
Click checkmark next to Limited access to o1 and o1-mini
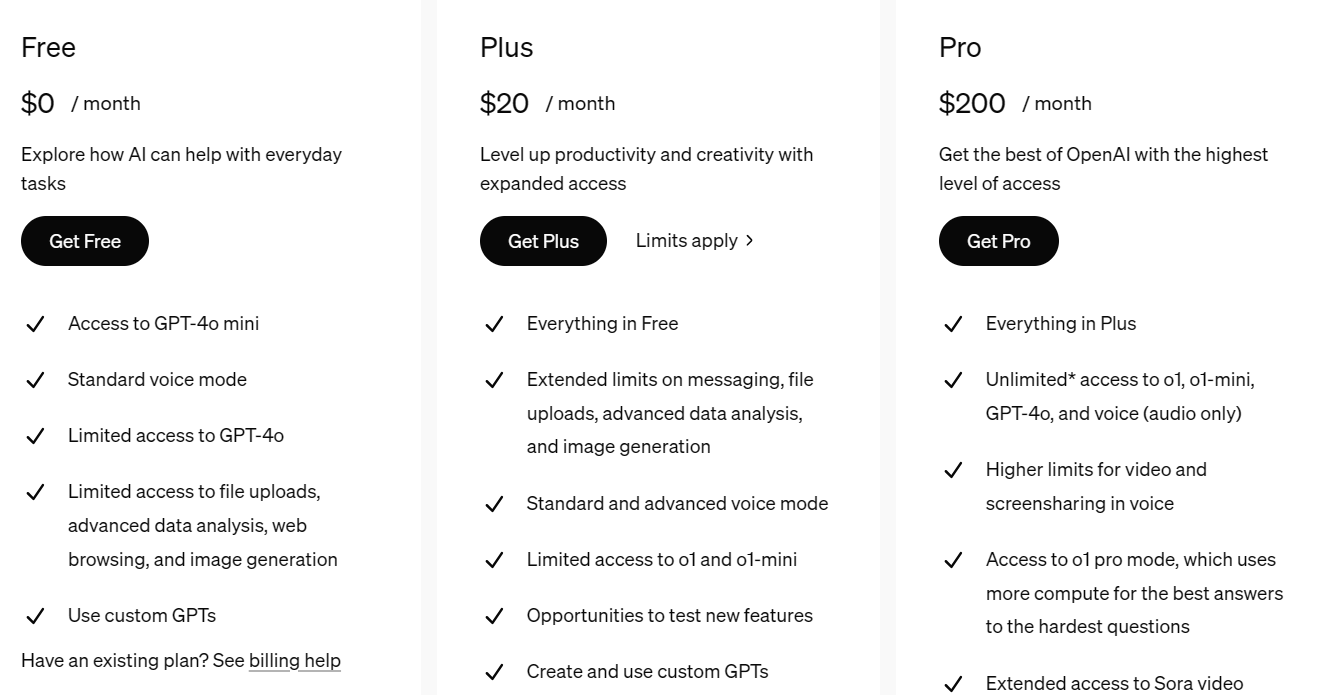pyautogui.click(x=494, y=560)
